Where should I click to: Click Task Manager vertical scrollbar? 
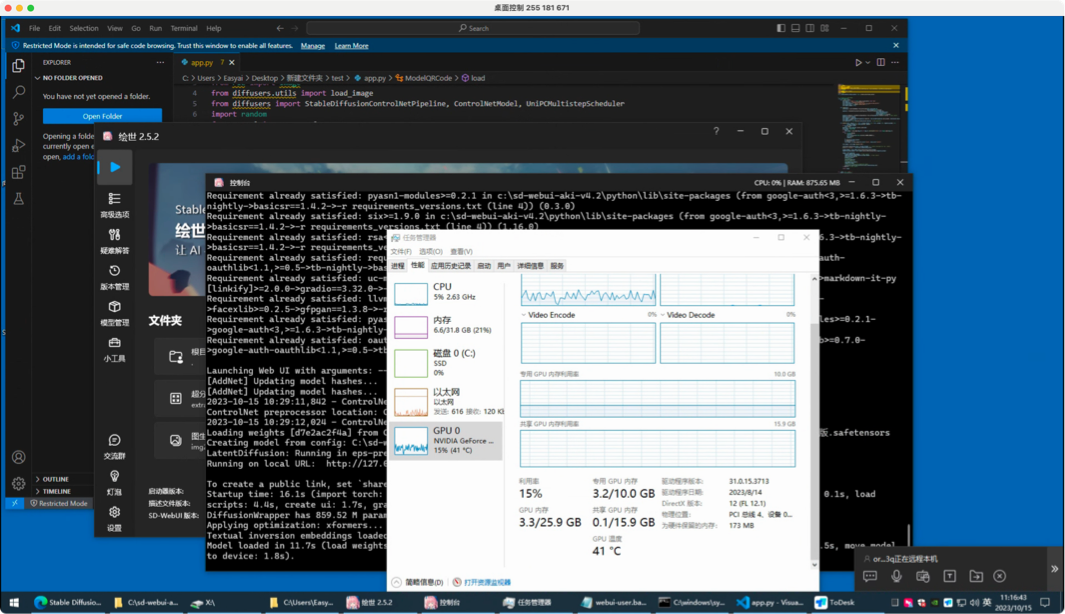point(814,421)
